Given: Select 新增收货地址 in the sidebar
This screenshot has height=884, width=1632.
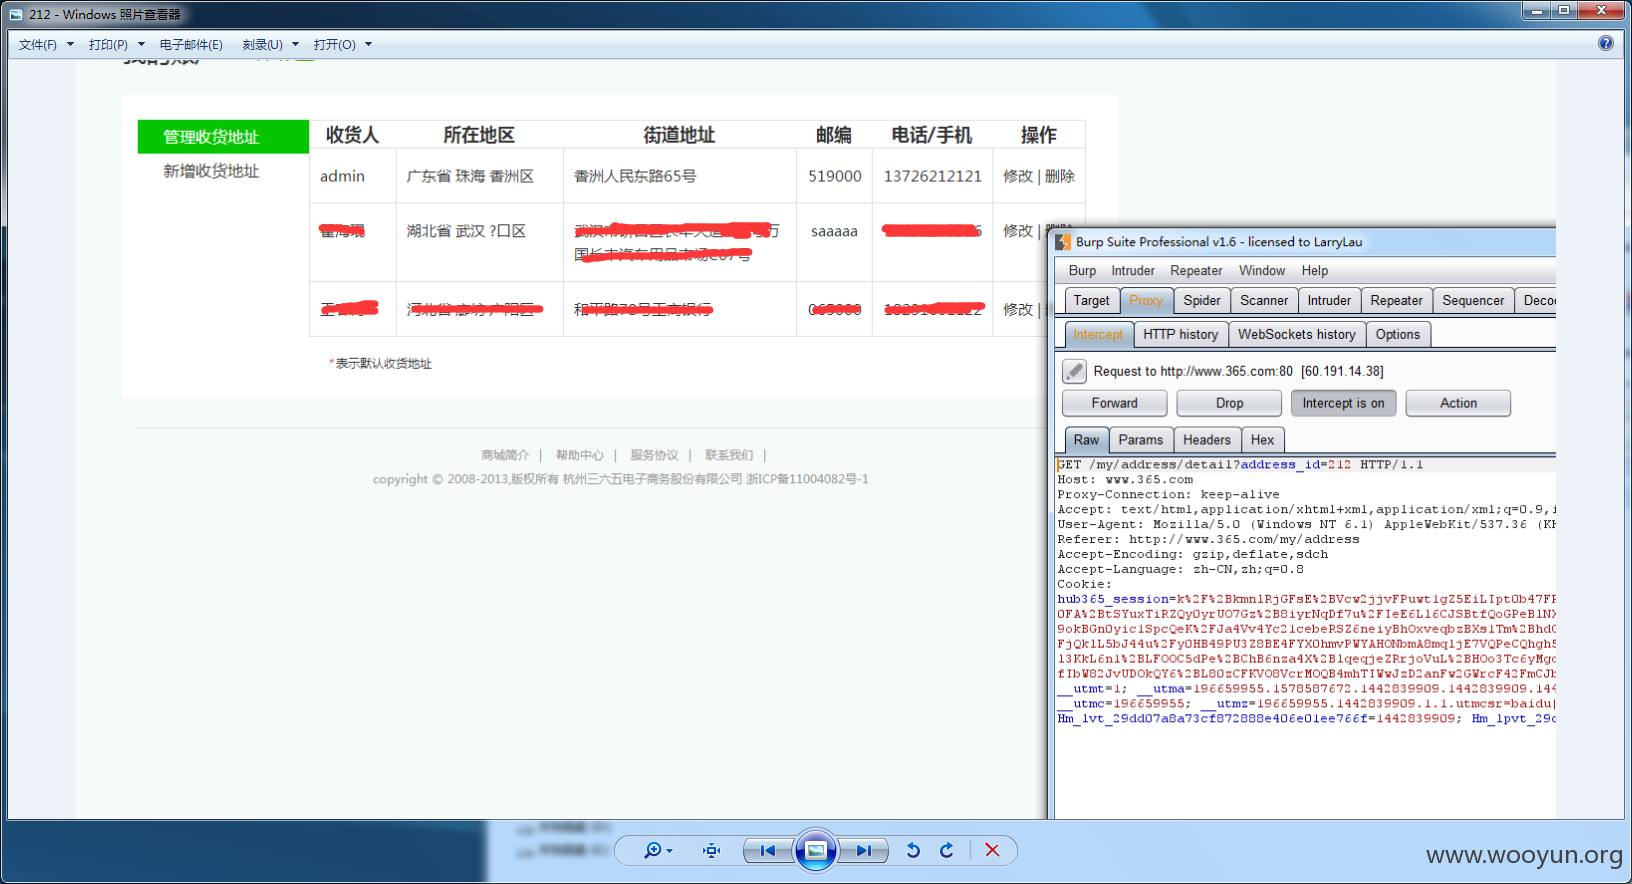Looking at the screenshot, I should [211, 171].
